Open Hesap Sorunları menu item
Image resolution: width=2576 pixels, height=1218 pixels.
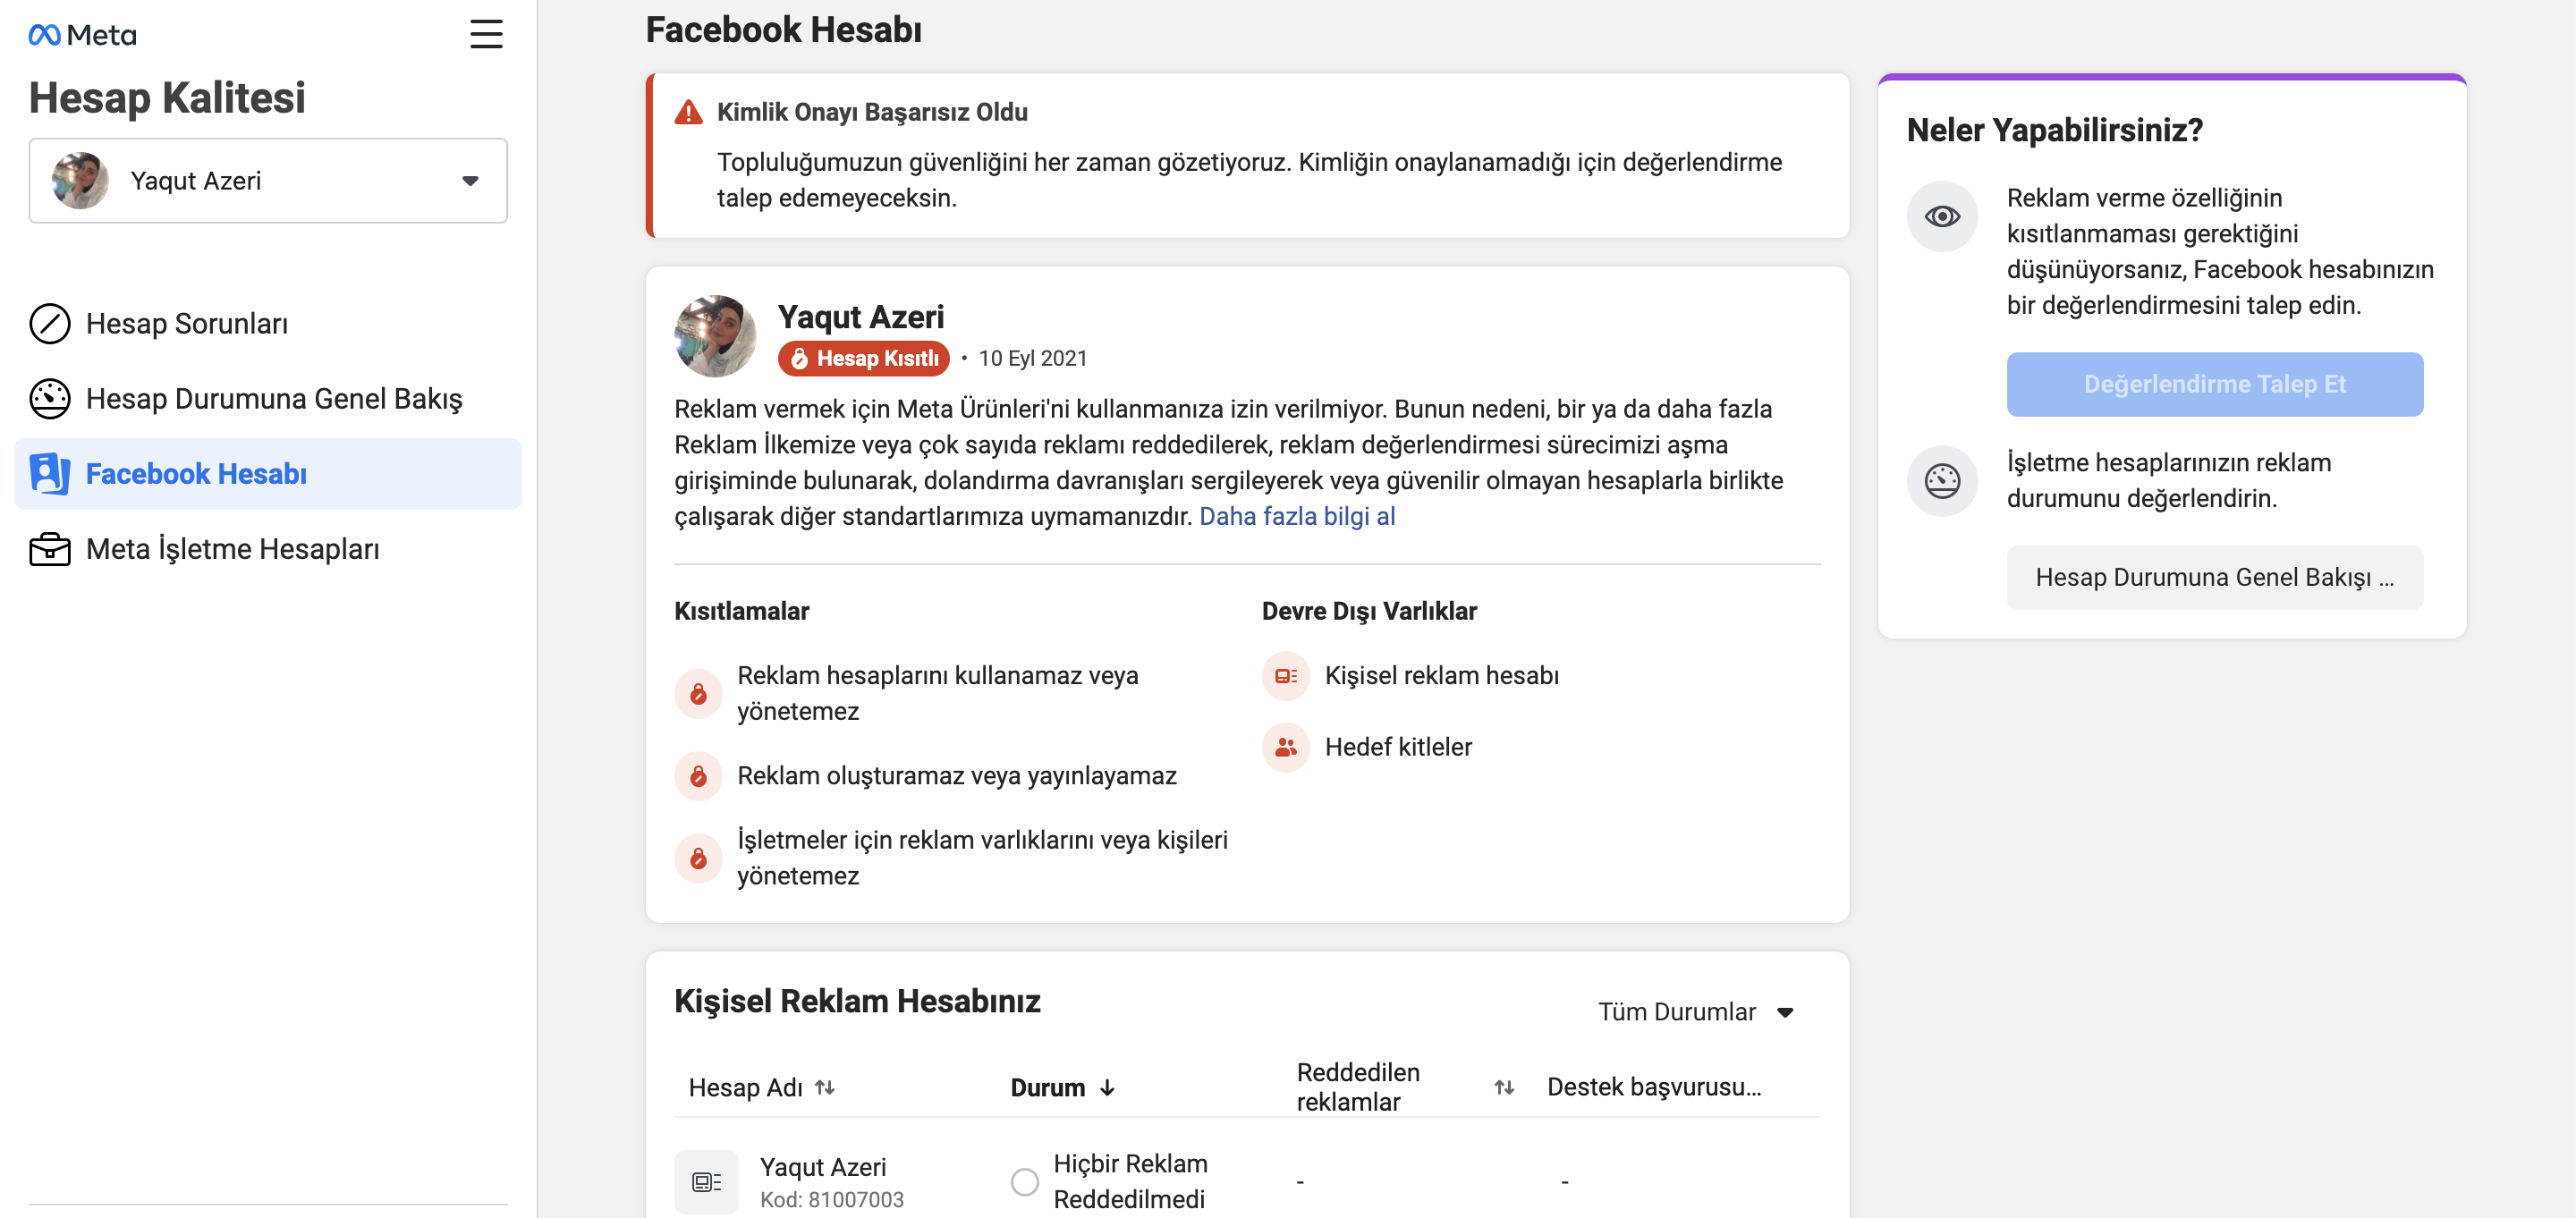coord(268,324)
